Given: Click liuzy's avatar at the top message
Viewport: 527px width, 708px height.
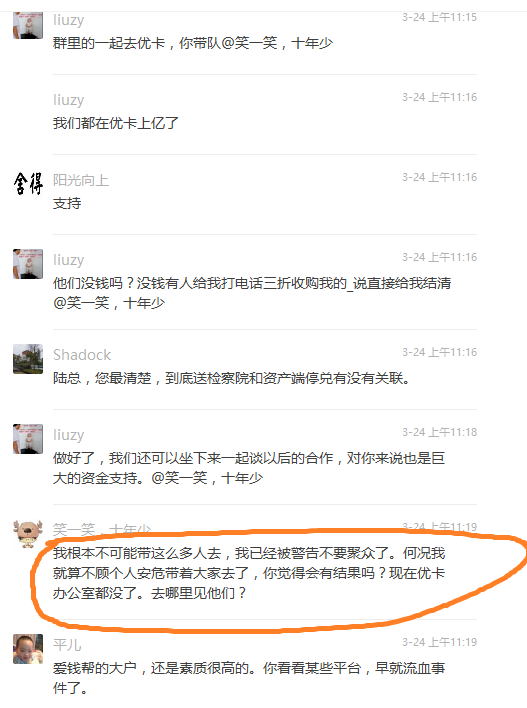Looking at the screenshot, I should 28,25.
